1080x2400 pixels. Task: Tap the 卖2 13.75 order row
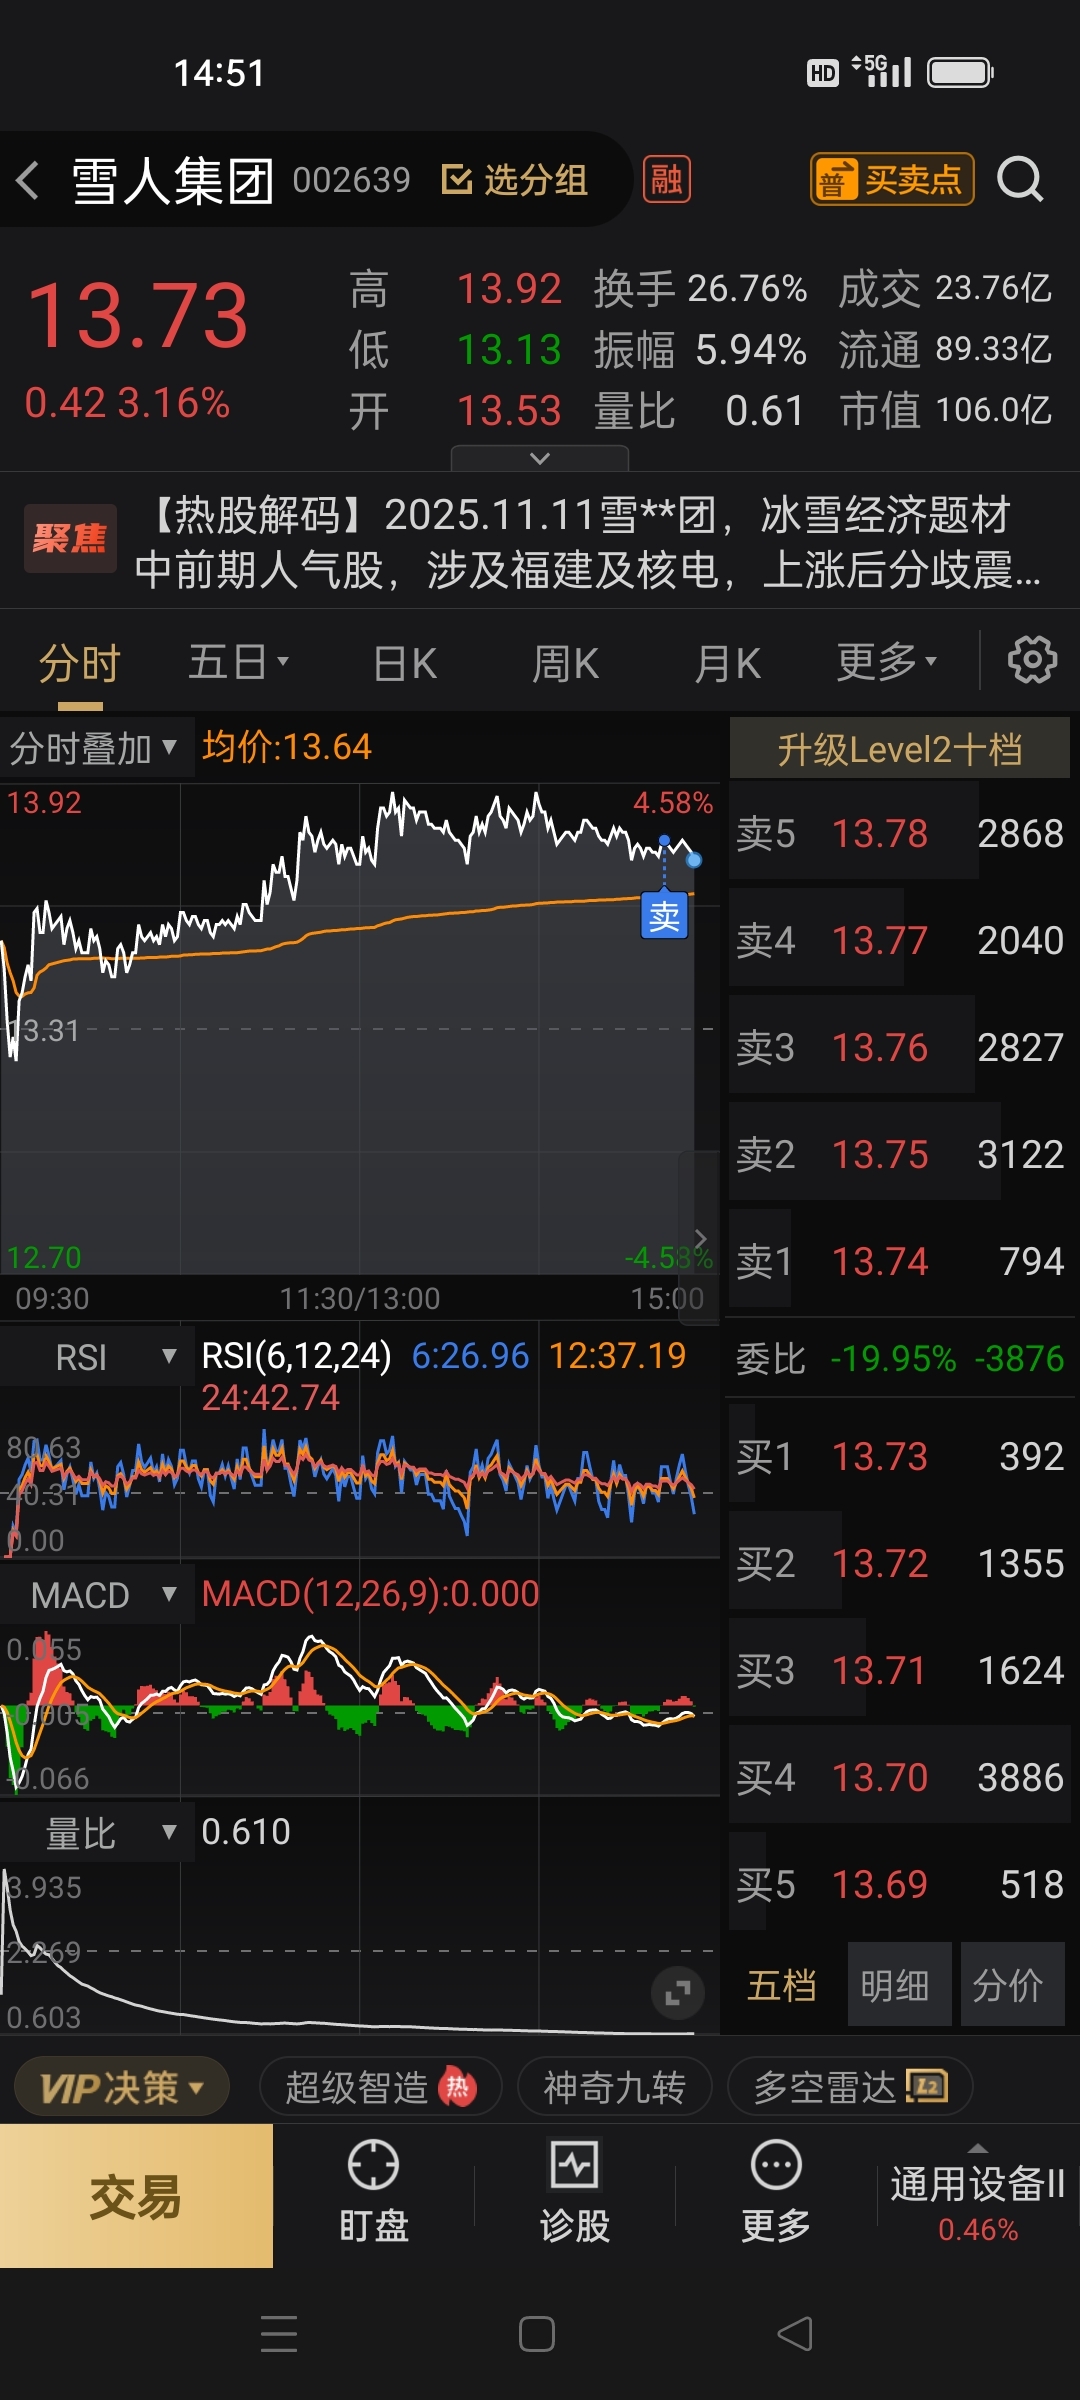coord(900,1154)
